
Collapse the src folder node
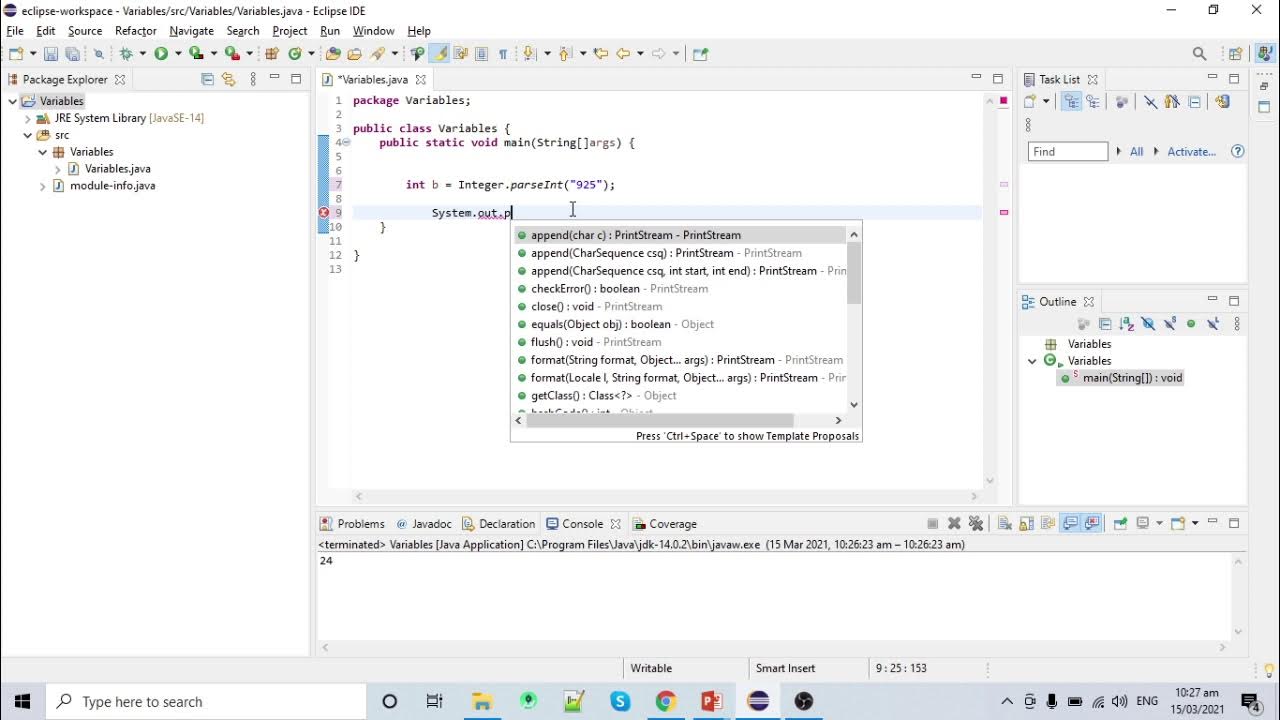(x=28, y=135)
